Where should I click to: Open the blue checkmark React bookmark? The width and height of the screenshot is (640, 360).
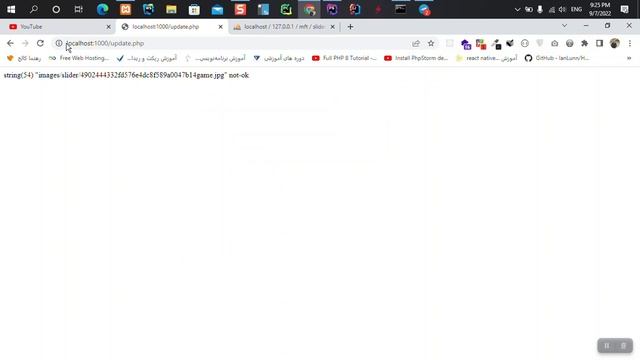pyautogui.click(x=147, y=58)
